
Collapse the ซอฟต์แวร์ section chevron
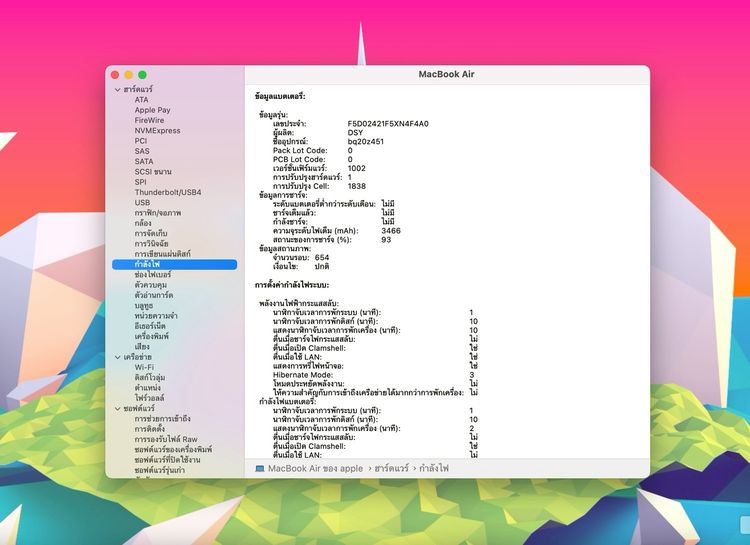(x=118, y=409)
